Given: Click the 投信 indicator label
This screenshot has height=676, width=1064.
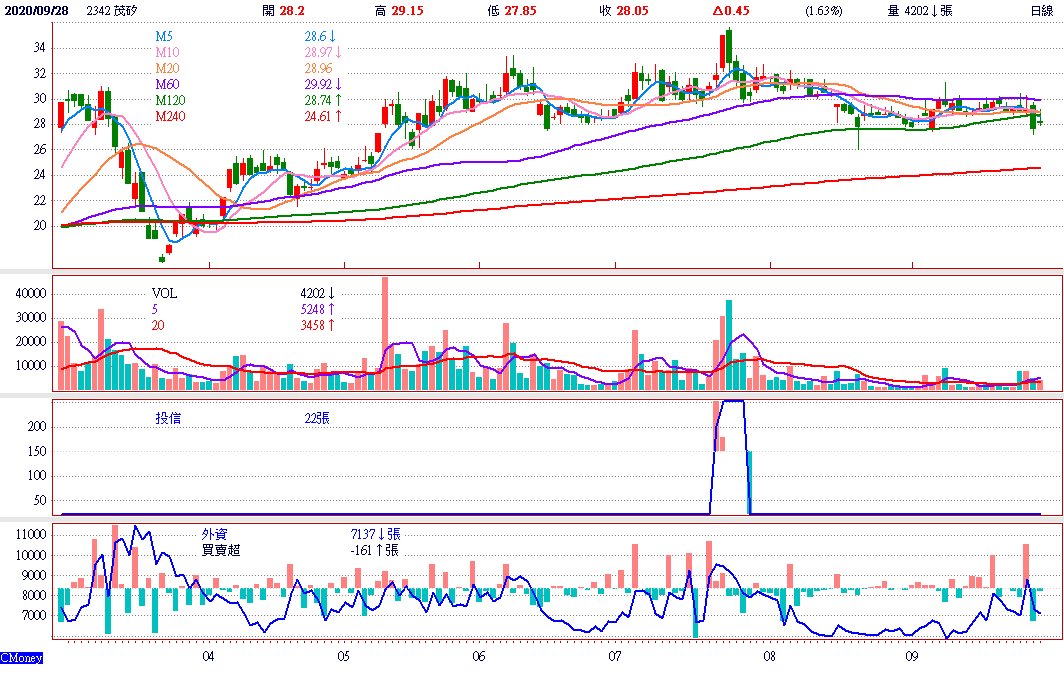Looking at the screenshot, I should 168,418.
